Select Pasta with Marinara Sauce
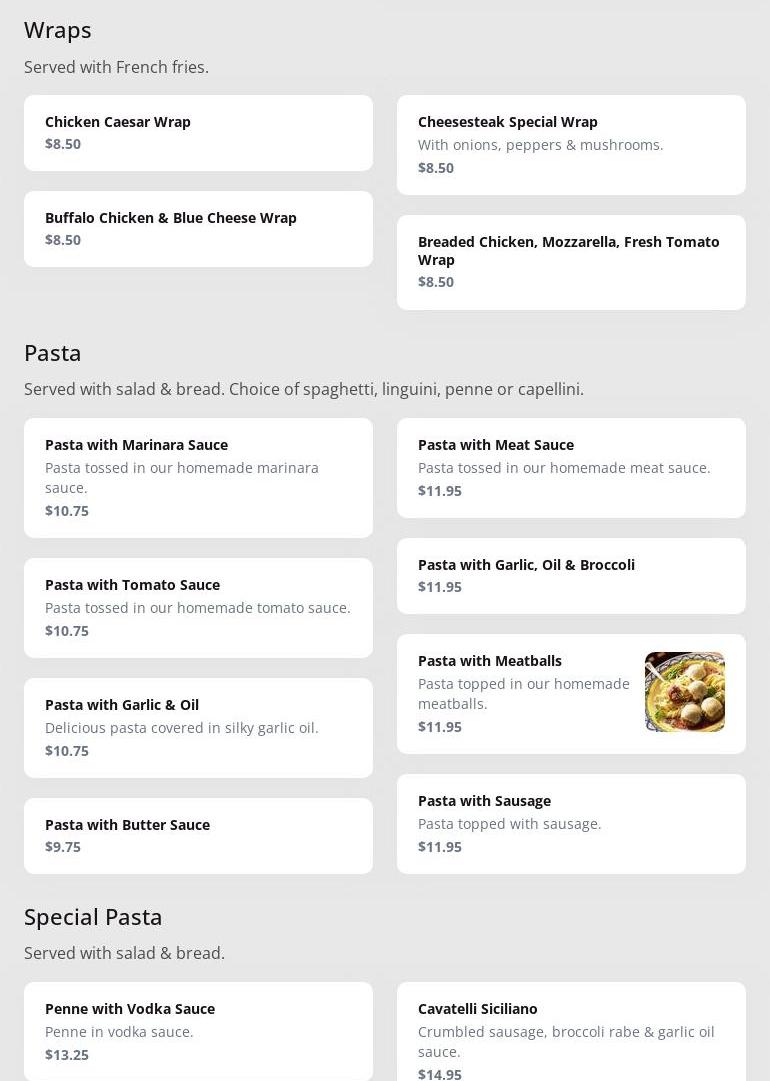770x1081 pixels. 198,478
